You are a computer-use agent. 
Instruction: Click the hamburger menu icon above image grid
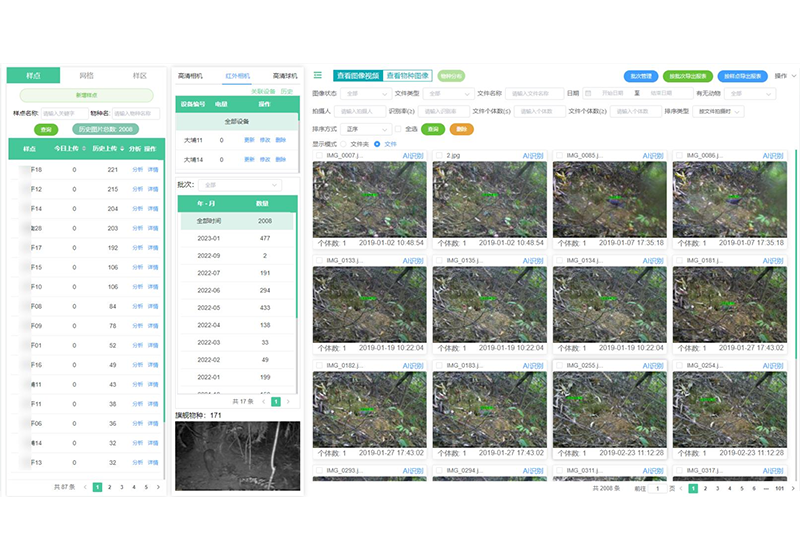(x=318, y=75)
